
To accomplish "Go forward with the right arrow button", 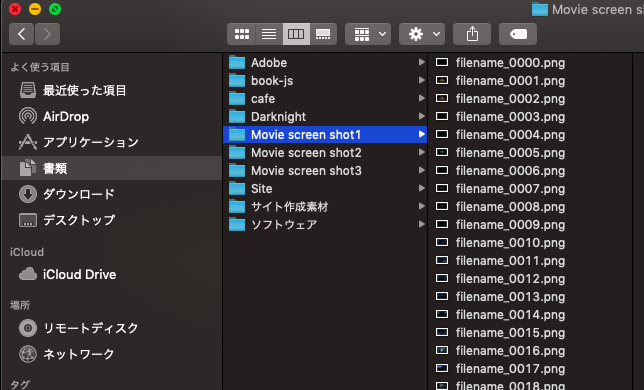I will [47, 34].
